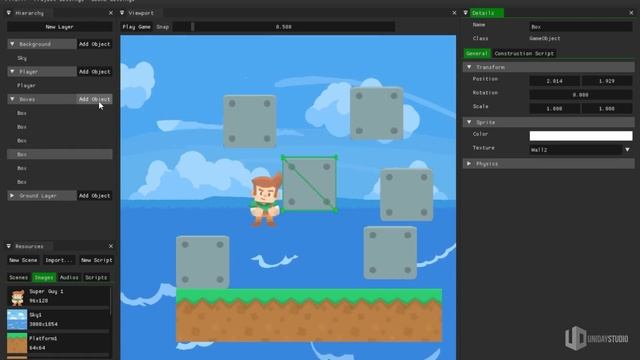Collapse the Player layer
The height and width of the screenshot is (360, 640).
pyautogui.click(x=12, y=71)
